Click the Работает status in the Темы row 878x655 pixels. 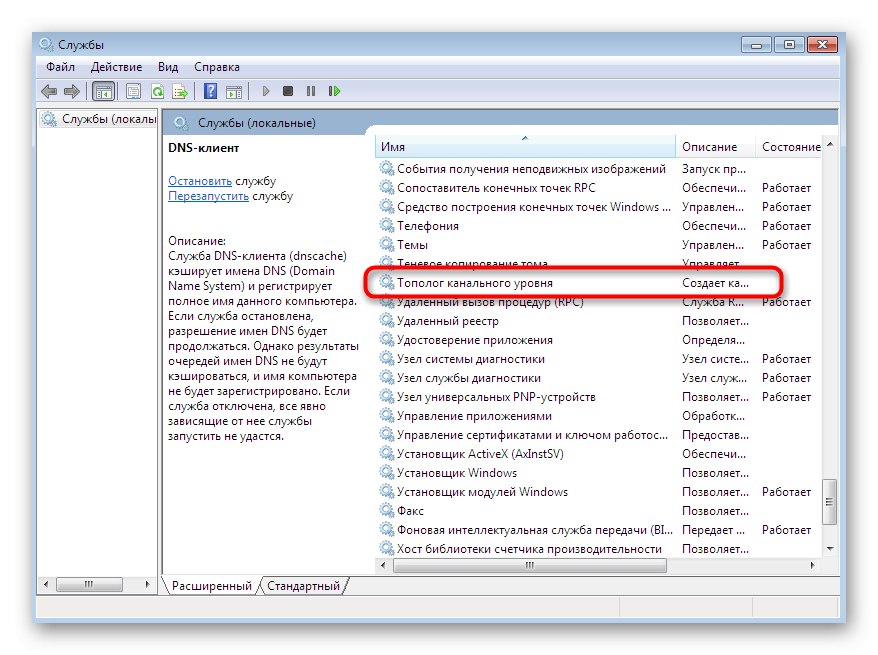[x=786, y=245]
